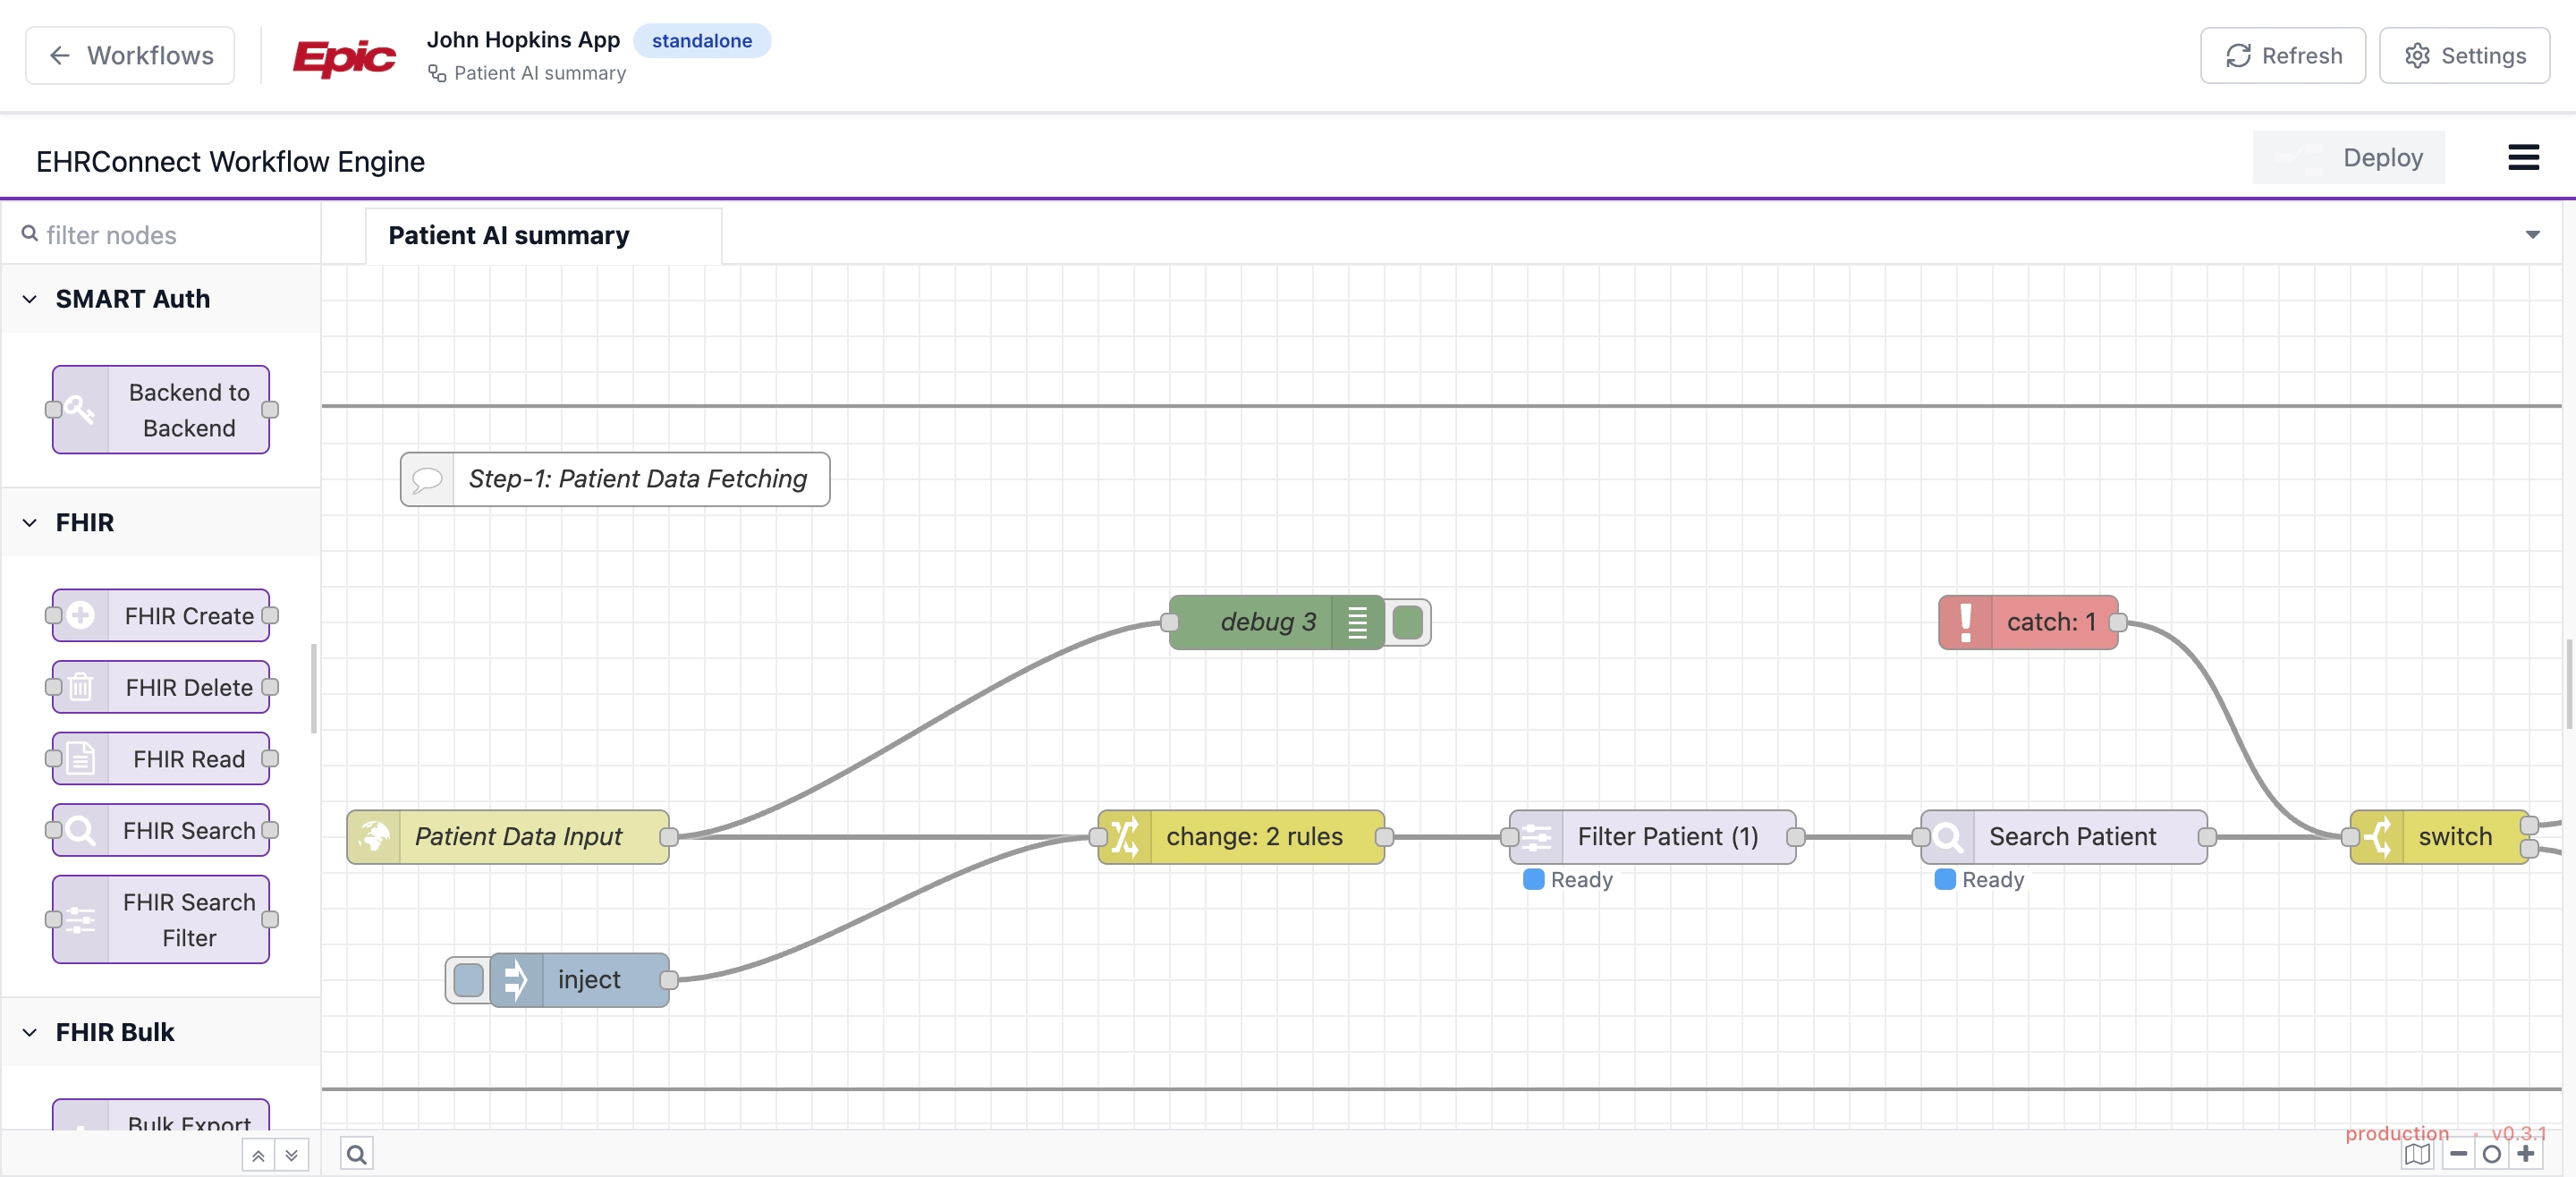Select the Patient AI summary tab
Viewport: 2576px width, 1177px height.
509,235
